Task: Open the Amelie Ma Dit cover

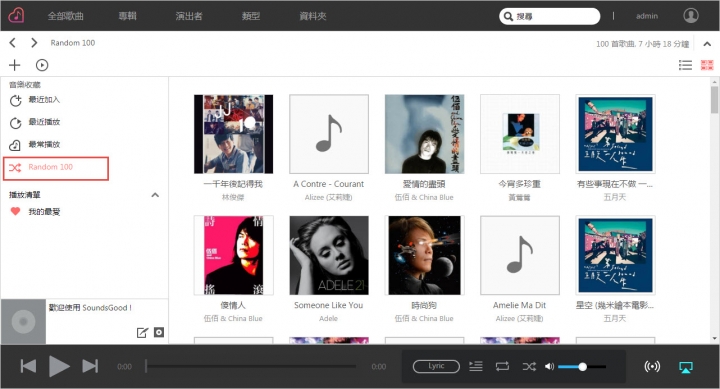Action: (520, 255)
